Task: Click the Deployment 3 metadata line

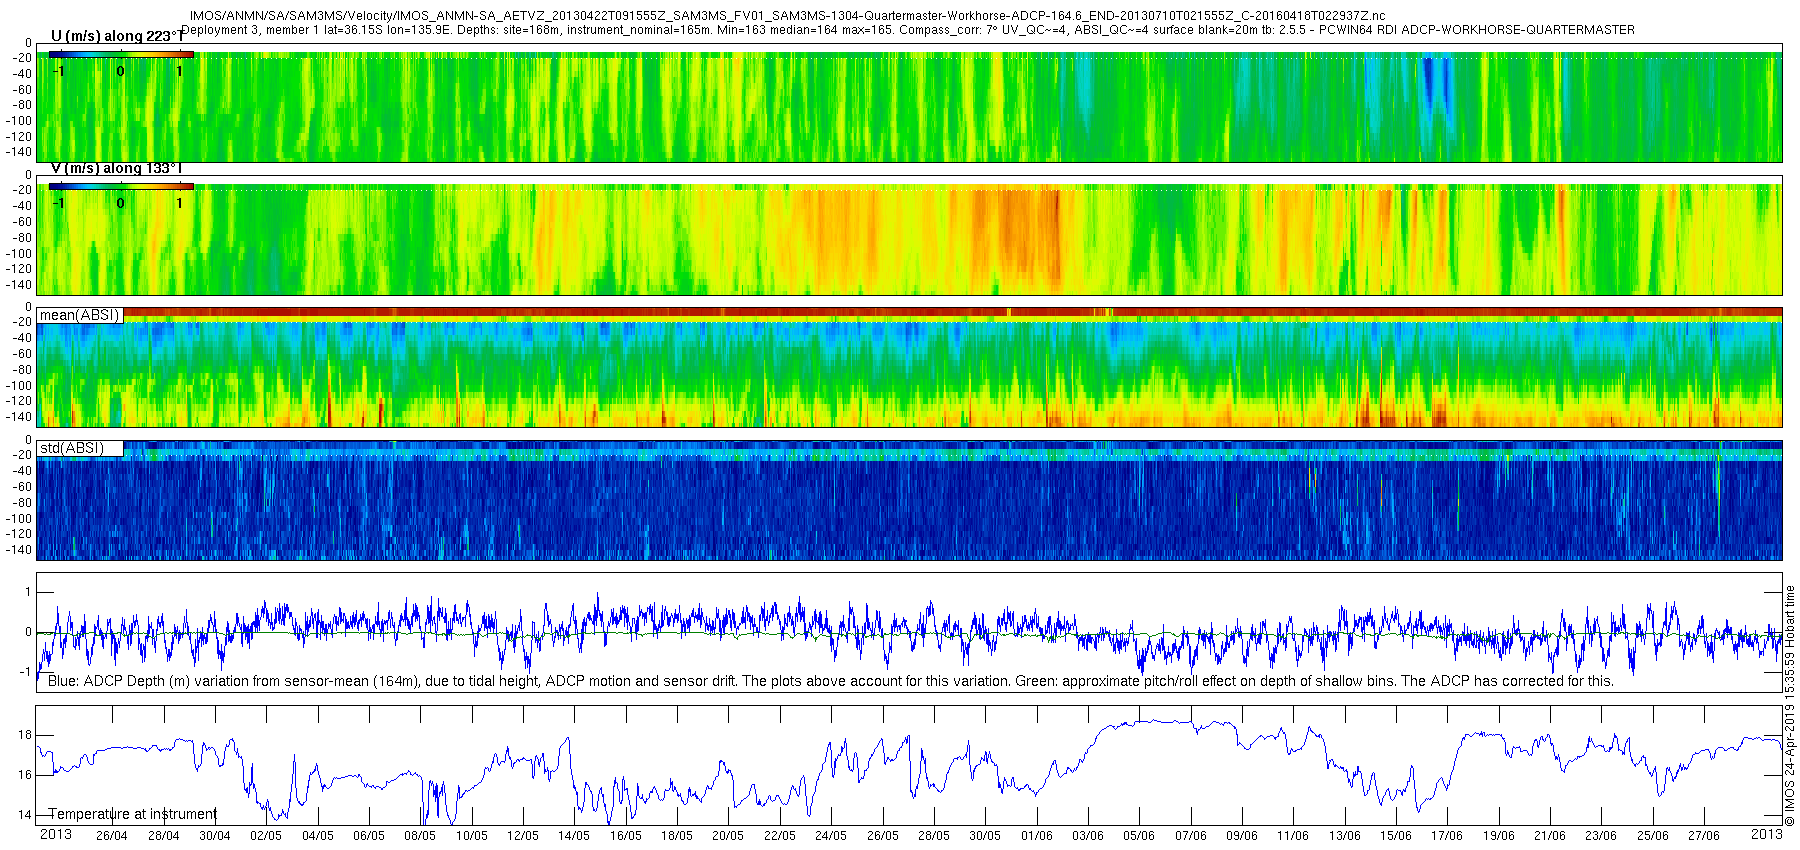Action: click(x=908, y=30)
